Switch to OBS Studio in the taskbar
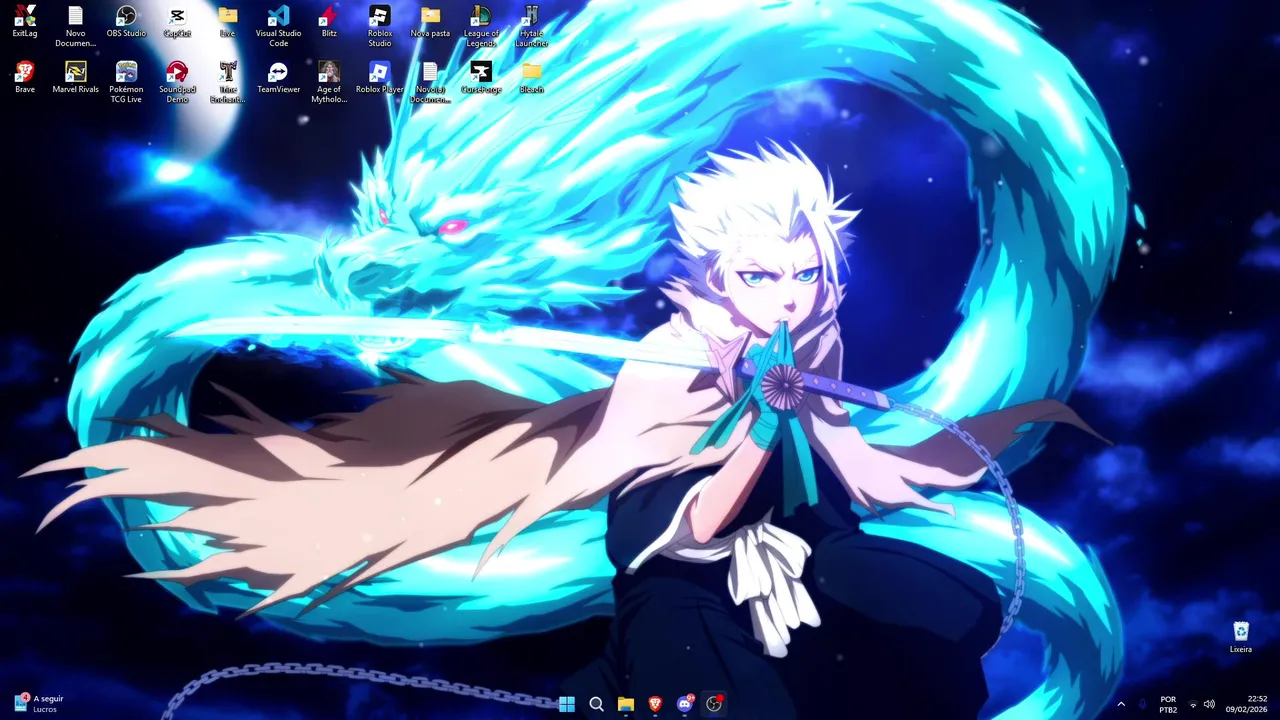The image size is (1280, 720). pos(714,704)
